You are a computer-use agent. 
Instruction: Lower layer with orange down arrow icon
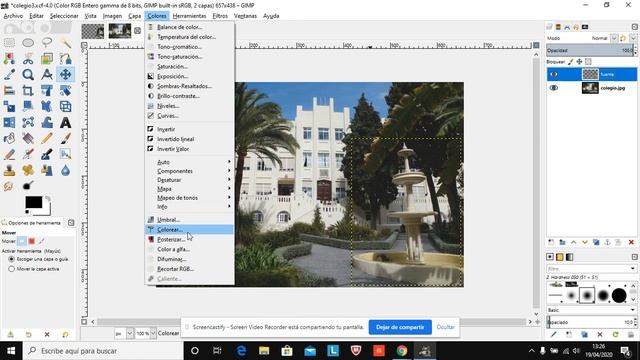[x=584, y=242]
